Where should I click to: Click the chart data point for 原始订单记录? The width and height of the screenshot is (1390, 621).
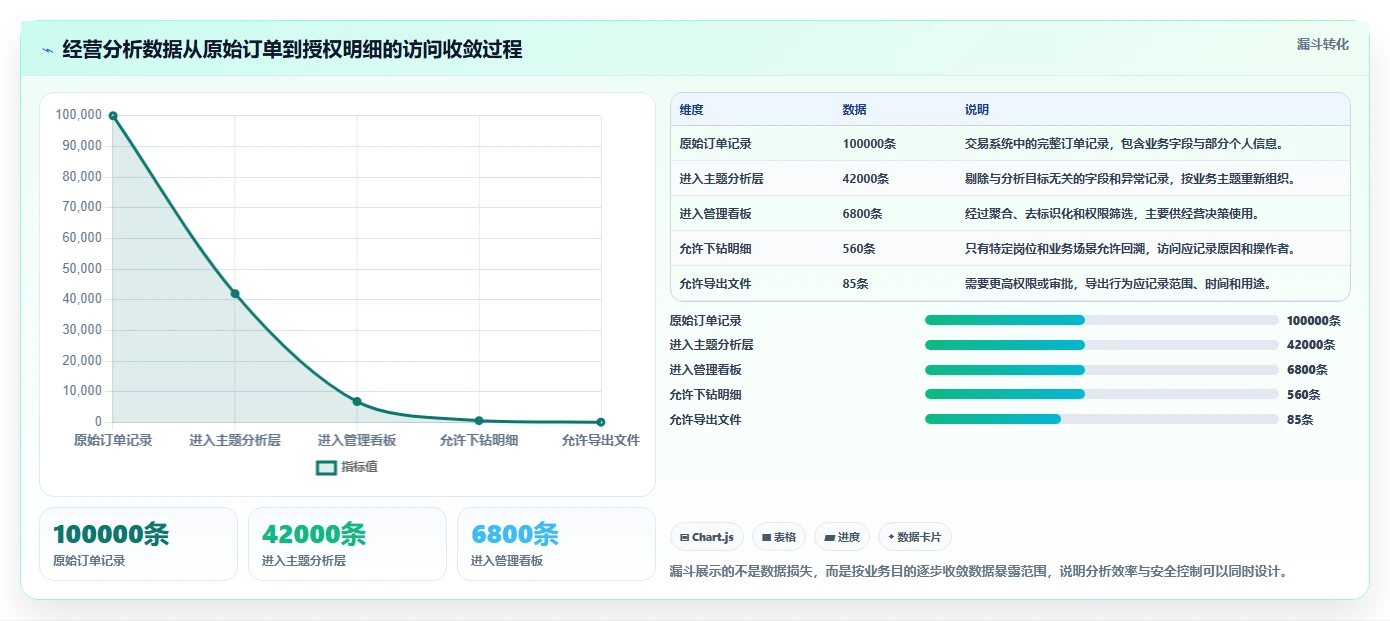tap(113, 116)
